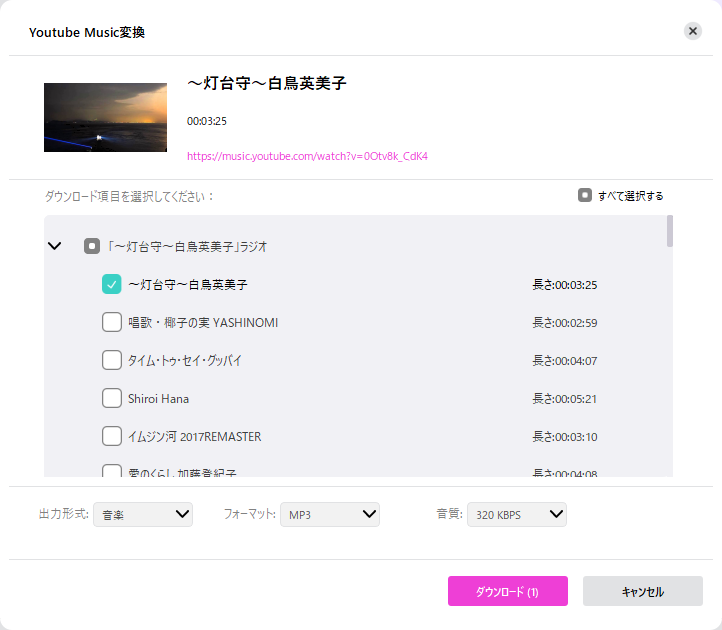Enable the Shiroi Hana track checkbox
The height and width of the screenshot is (630, 722).
112,399
